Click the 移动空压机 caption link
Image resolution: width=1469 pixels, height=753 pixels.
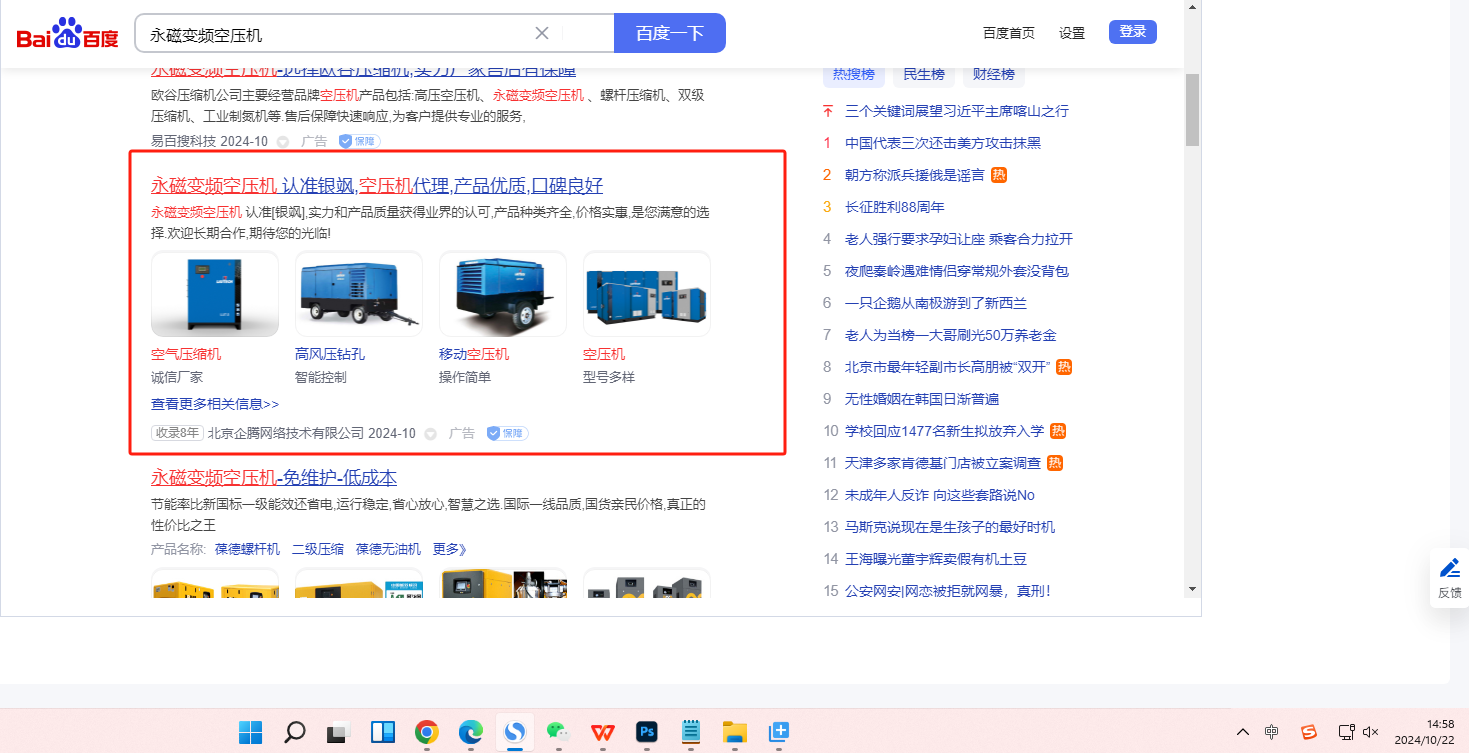[474, 354]
